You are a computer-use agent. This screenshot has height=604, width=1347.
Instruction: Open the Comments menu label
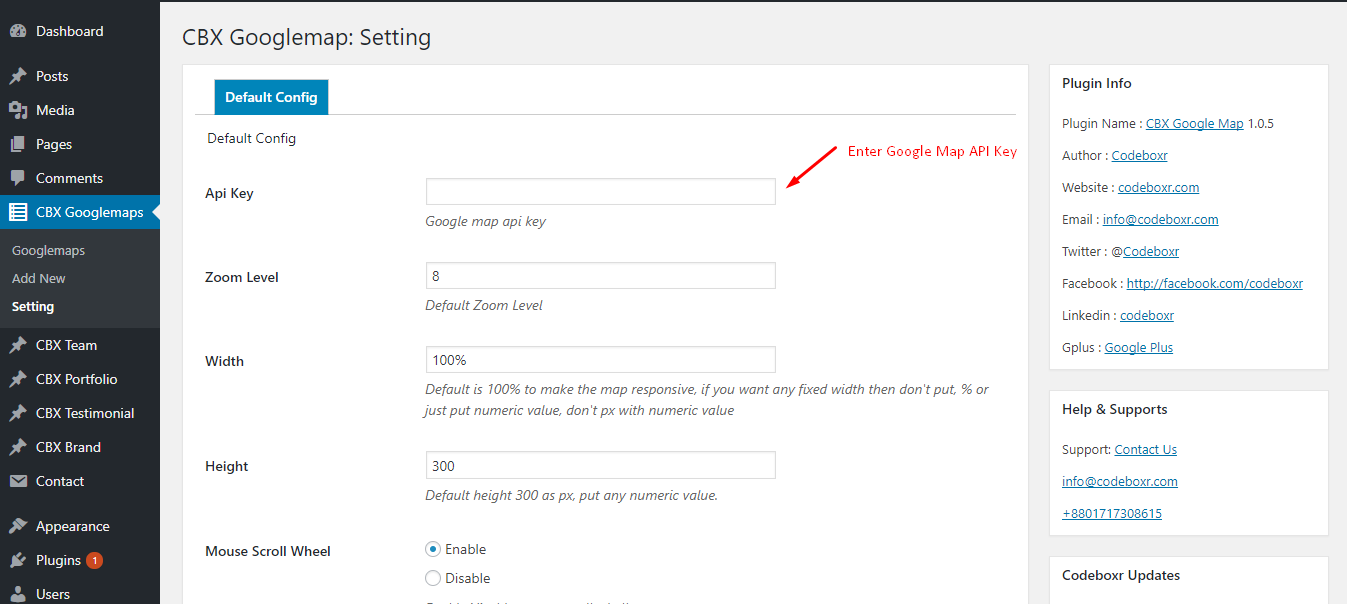[x=69, y=178]
